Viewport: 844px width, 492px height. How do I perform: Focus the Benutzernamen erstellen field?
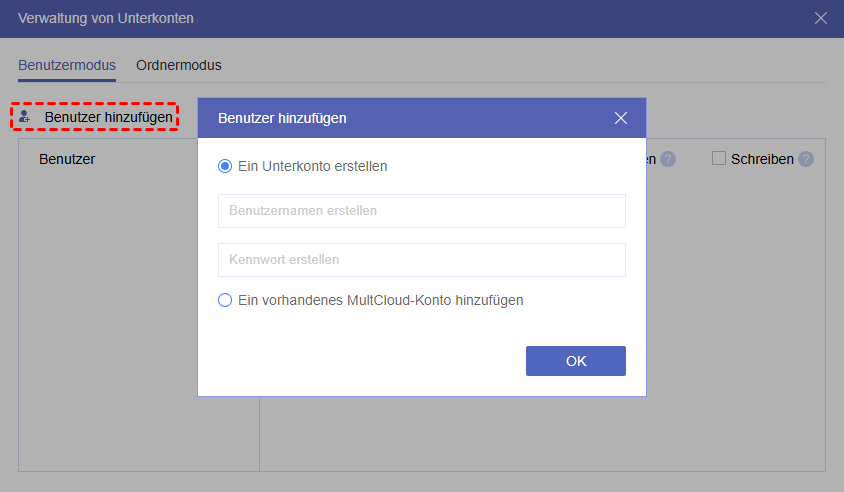421,211
